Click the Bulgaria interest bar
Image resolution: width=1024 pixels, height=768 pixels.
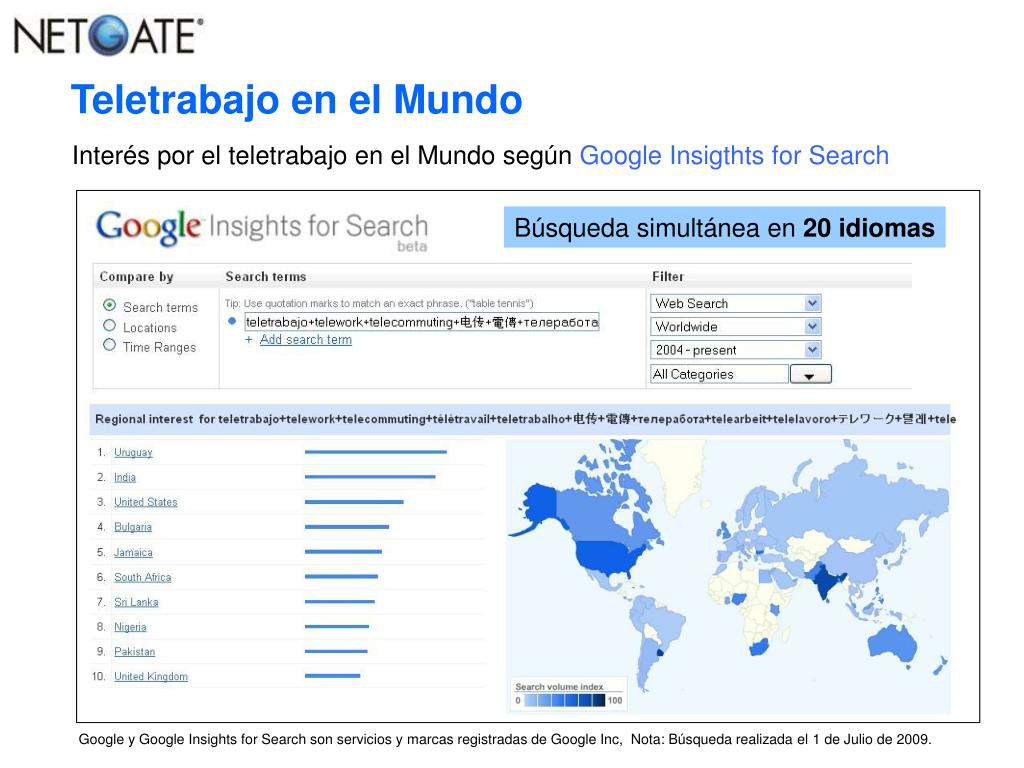(x=347, y=526)
